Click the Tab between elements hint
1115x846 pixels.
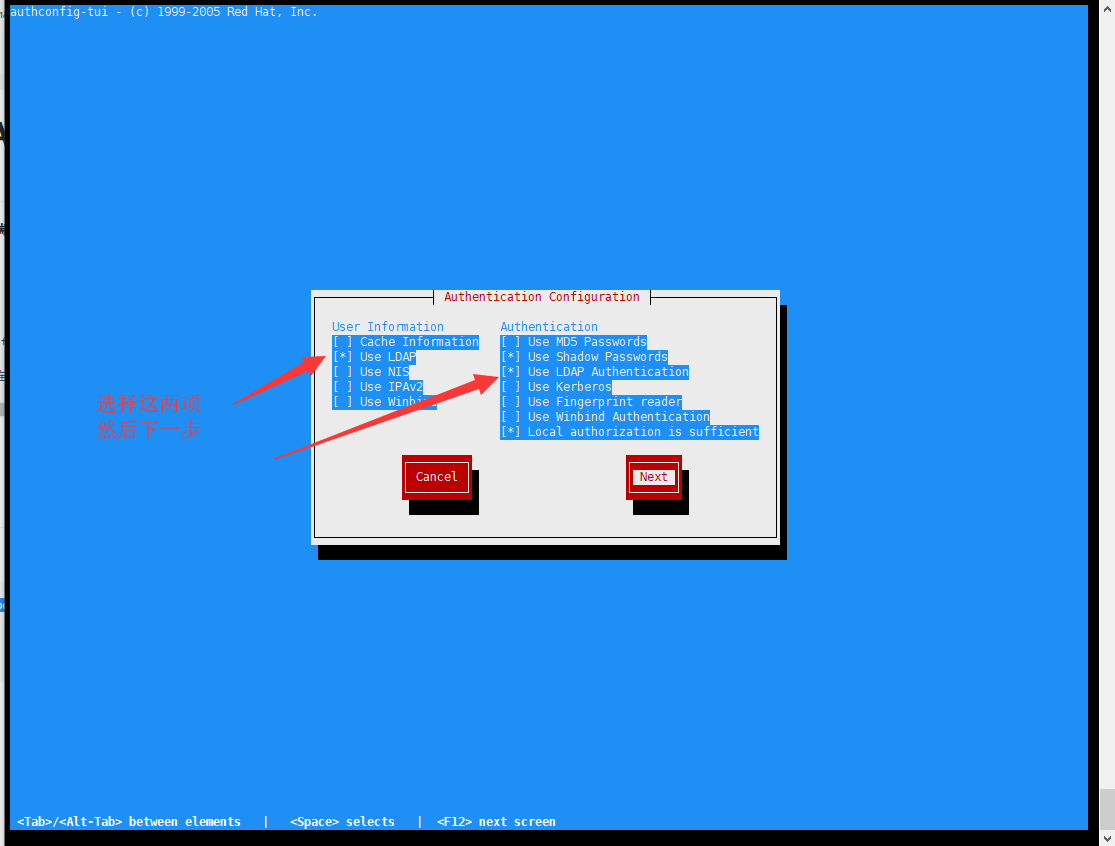(129, 822)
